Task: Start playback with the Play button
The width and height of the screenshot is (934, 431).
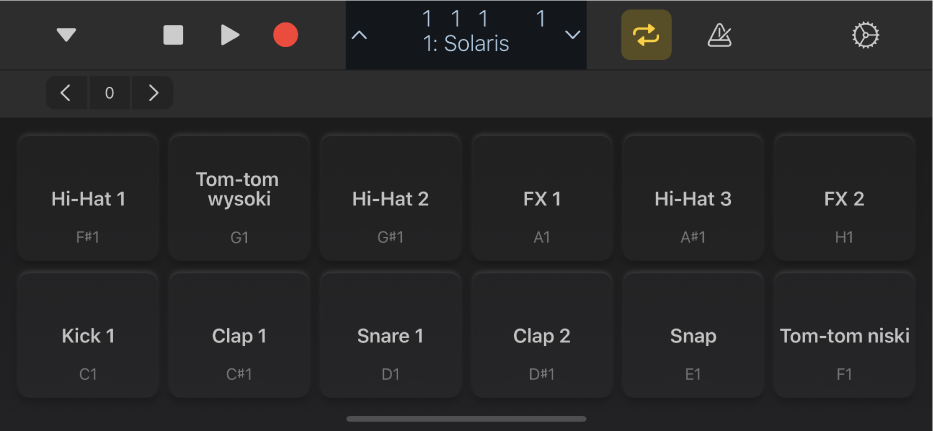Action: pyautogui.click(x=230, y=36)
